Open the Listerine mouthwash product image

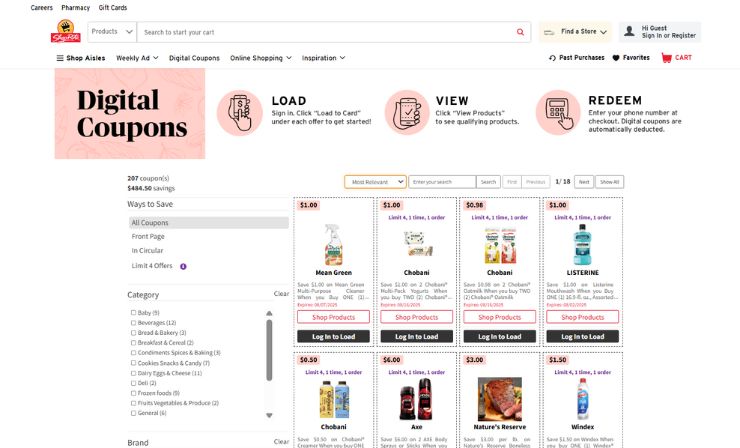[x=582, y=245]
